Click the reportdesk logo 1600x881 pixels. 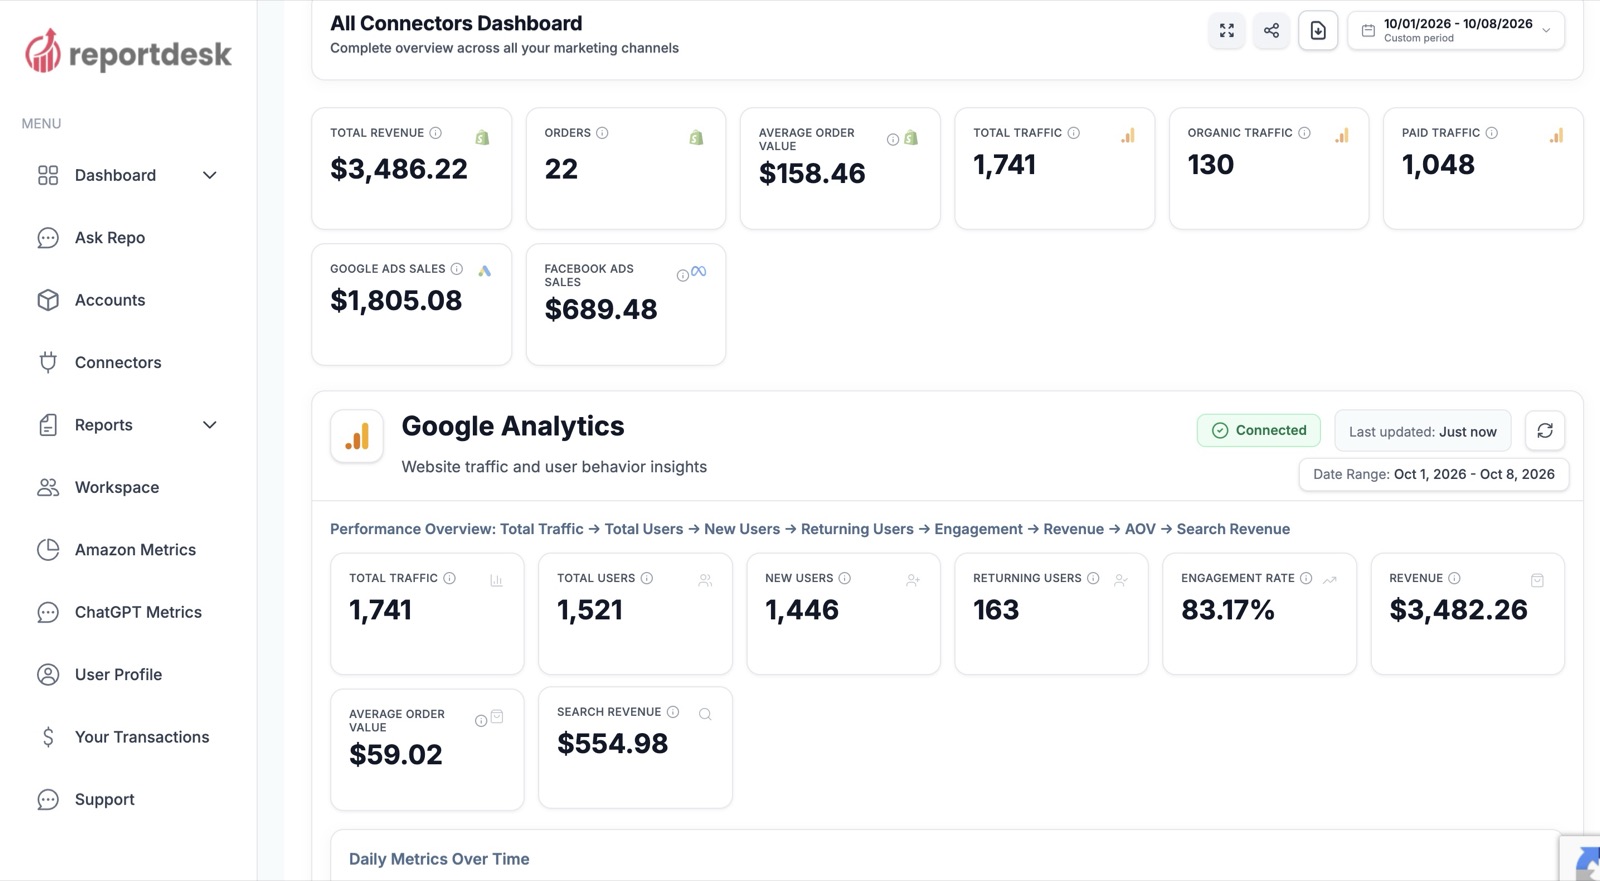point(128,52)
